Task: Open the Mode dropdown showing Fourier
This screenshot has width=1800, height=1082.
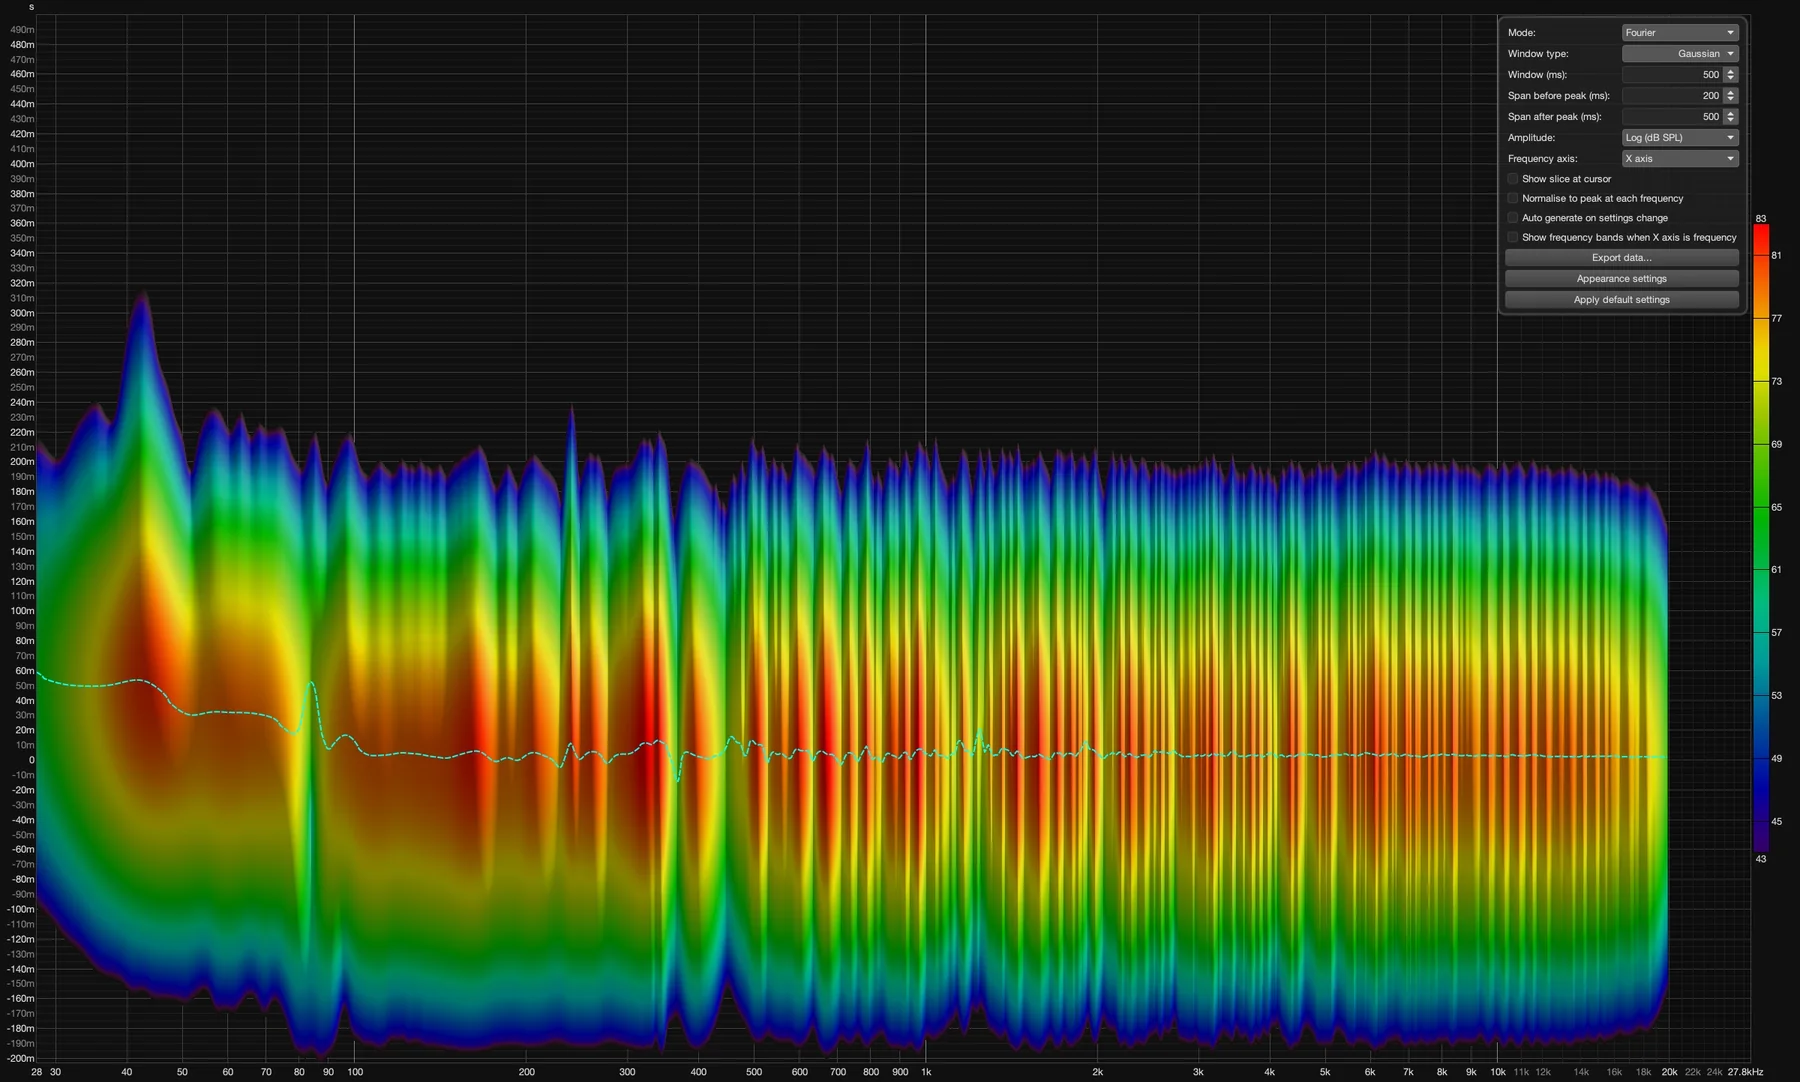Action: tap(1680, 33)
